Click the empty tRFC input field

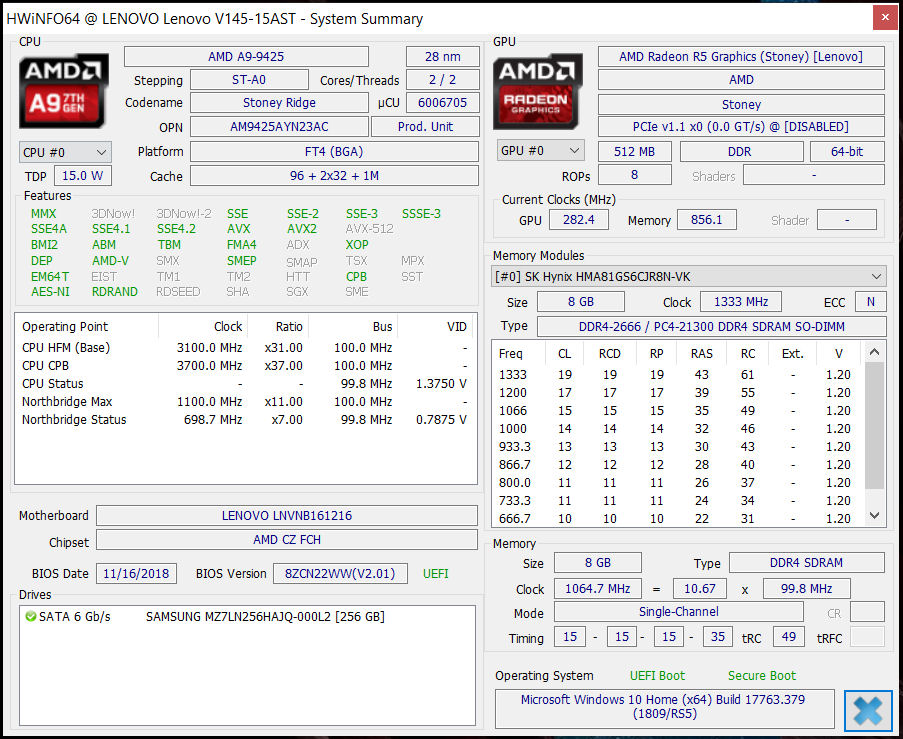point(867,636)
